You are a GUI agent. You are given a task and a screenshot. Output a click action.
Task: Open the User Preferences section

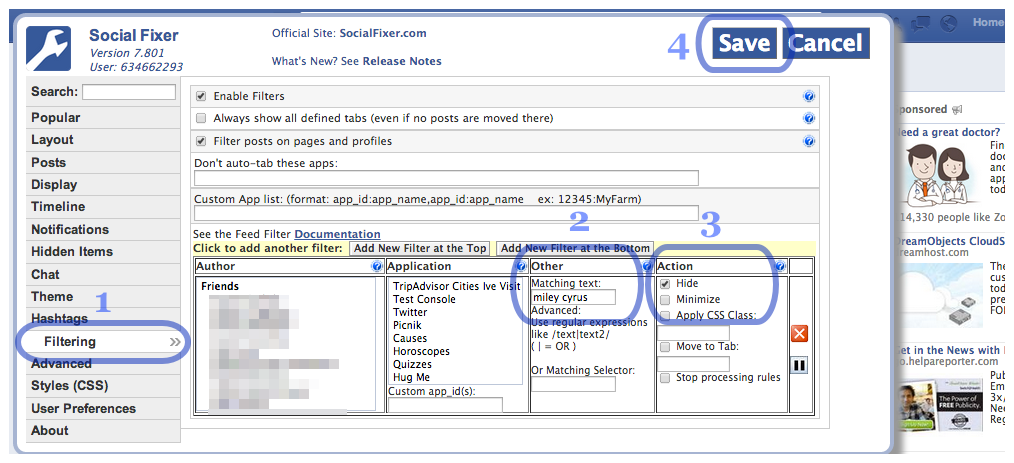[x=103, y=409]
